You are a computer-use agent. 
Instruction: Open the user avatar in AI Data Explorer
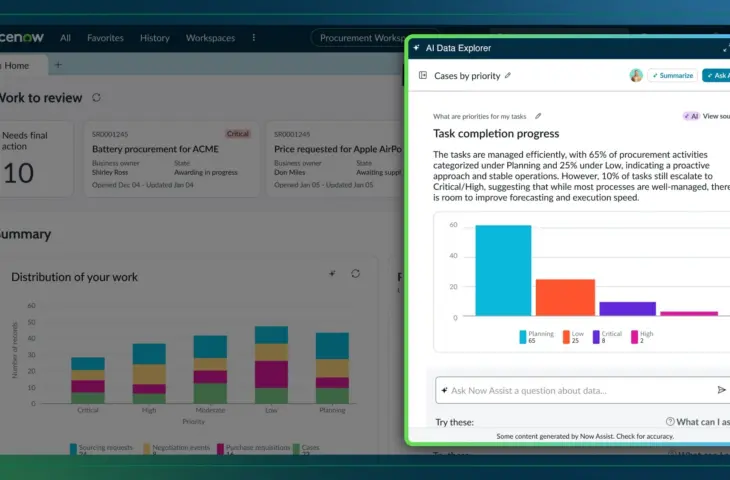point(636,75)
